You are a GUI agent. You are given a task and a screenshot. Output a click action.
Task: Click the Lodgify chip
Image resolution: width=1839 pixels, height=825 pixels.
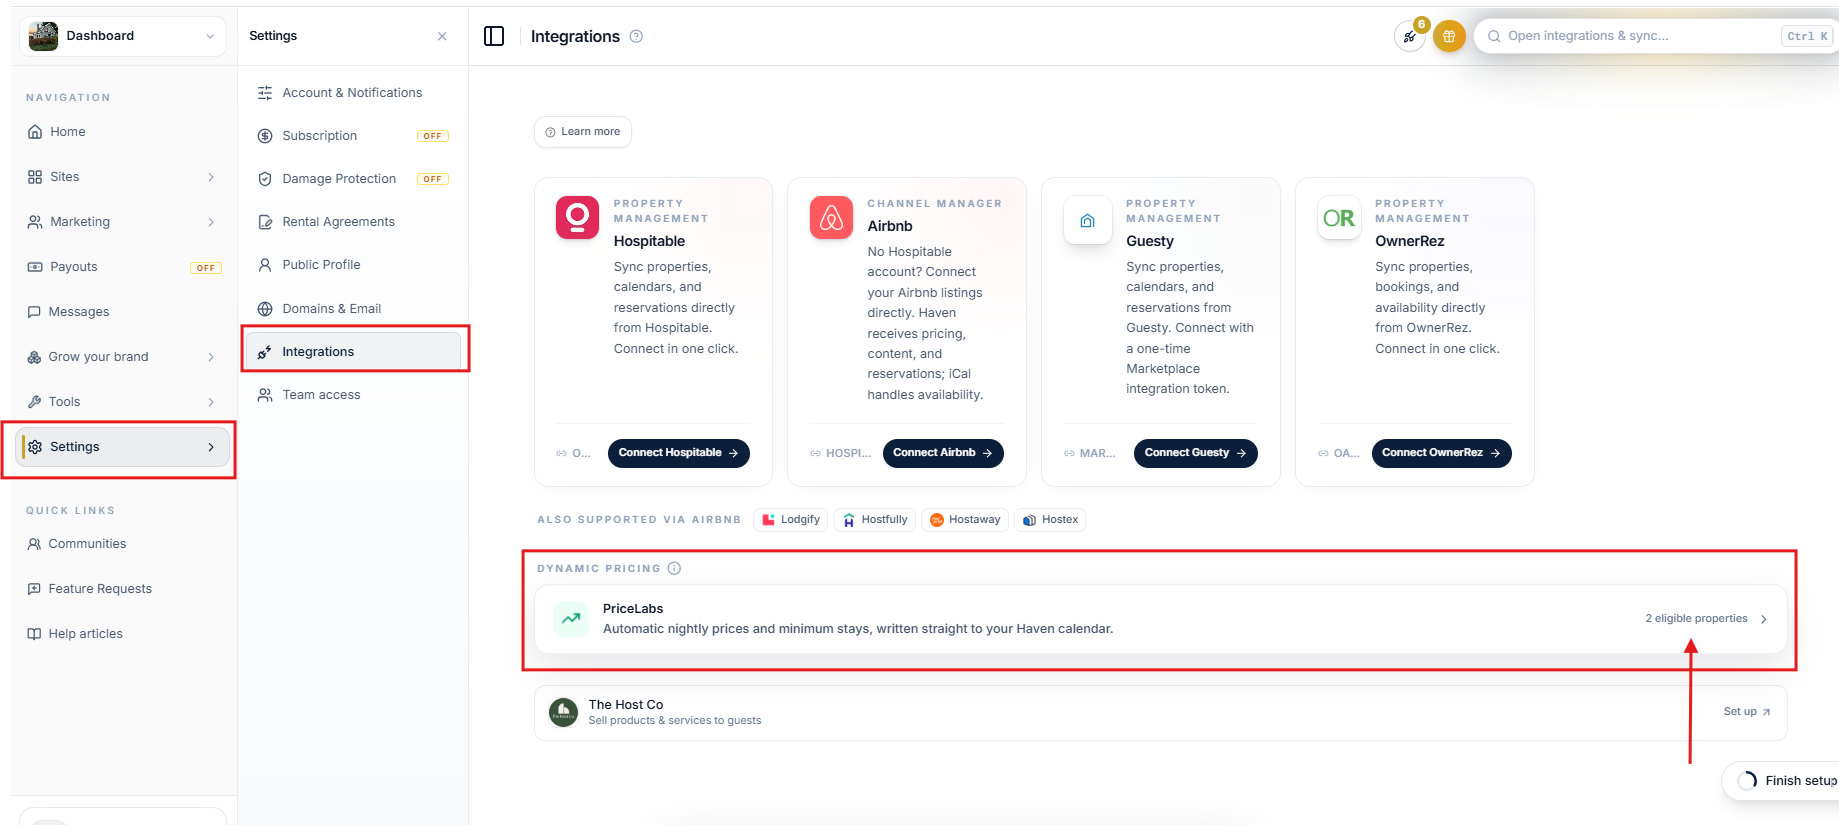click(791, 520)
